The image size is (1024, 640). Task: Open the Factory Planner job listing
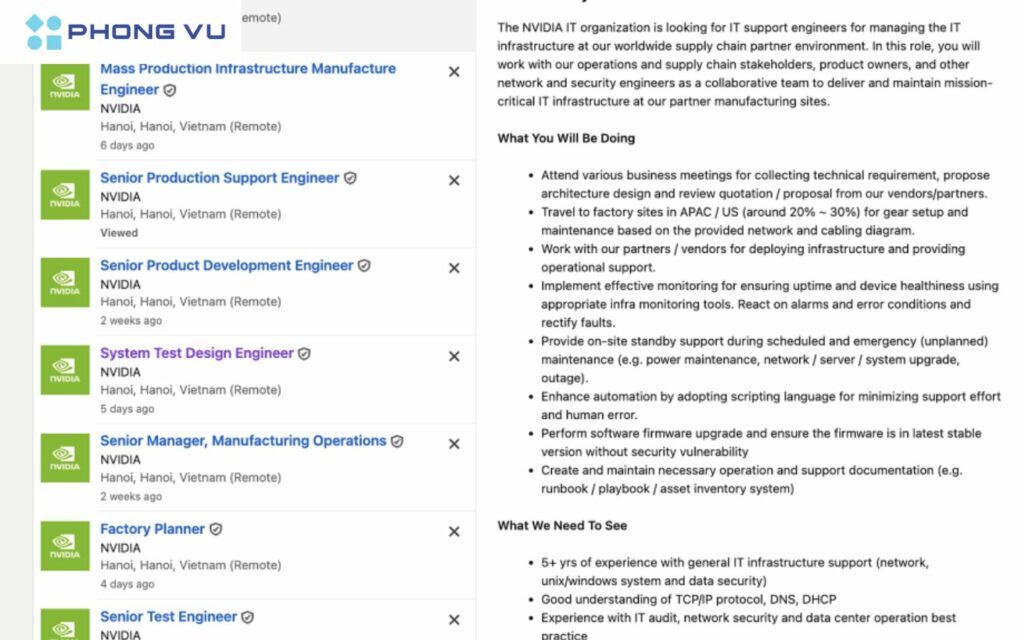pyautogui.click(x=152, y=529)
